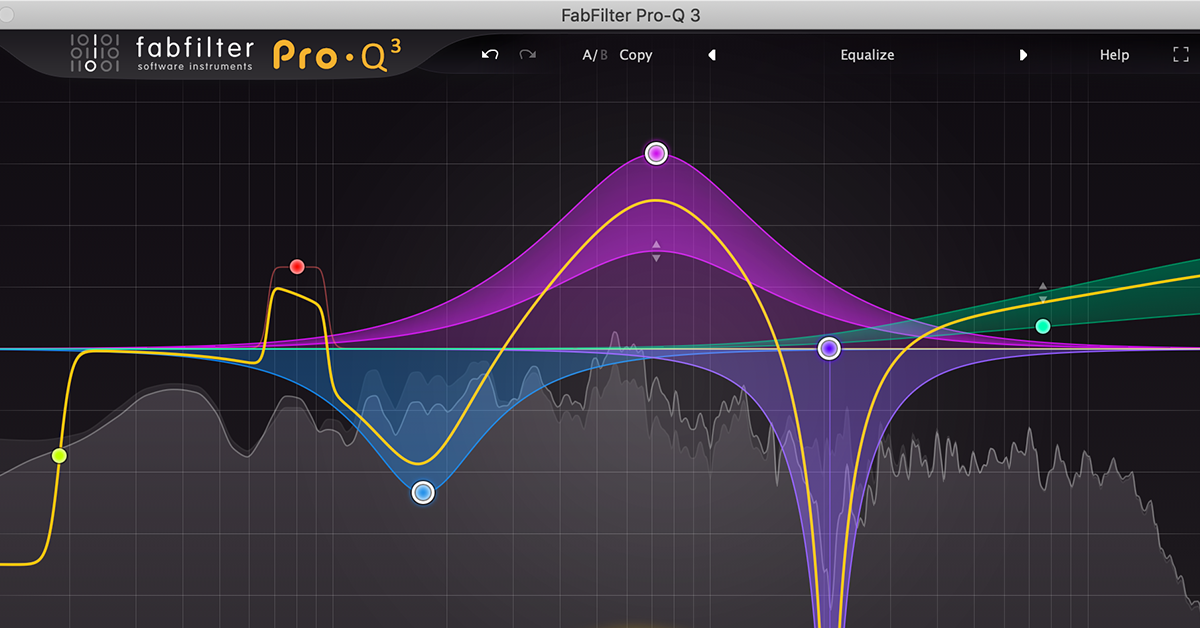The width and height of the screenshot is (1200, 628).
Task: Click the Pro-Q 3 product name
Action: (338, 57)
